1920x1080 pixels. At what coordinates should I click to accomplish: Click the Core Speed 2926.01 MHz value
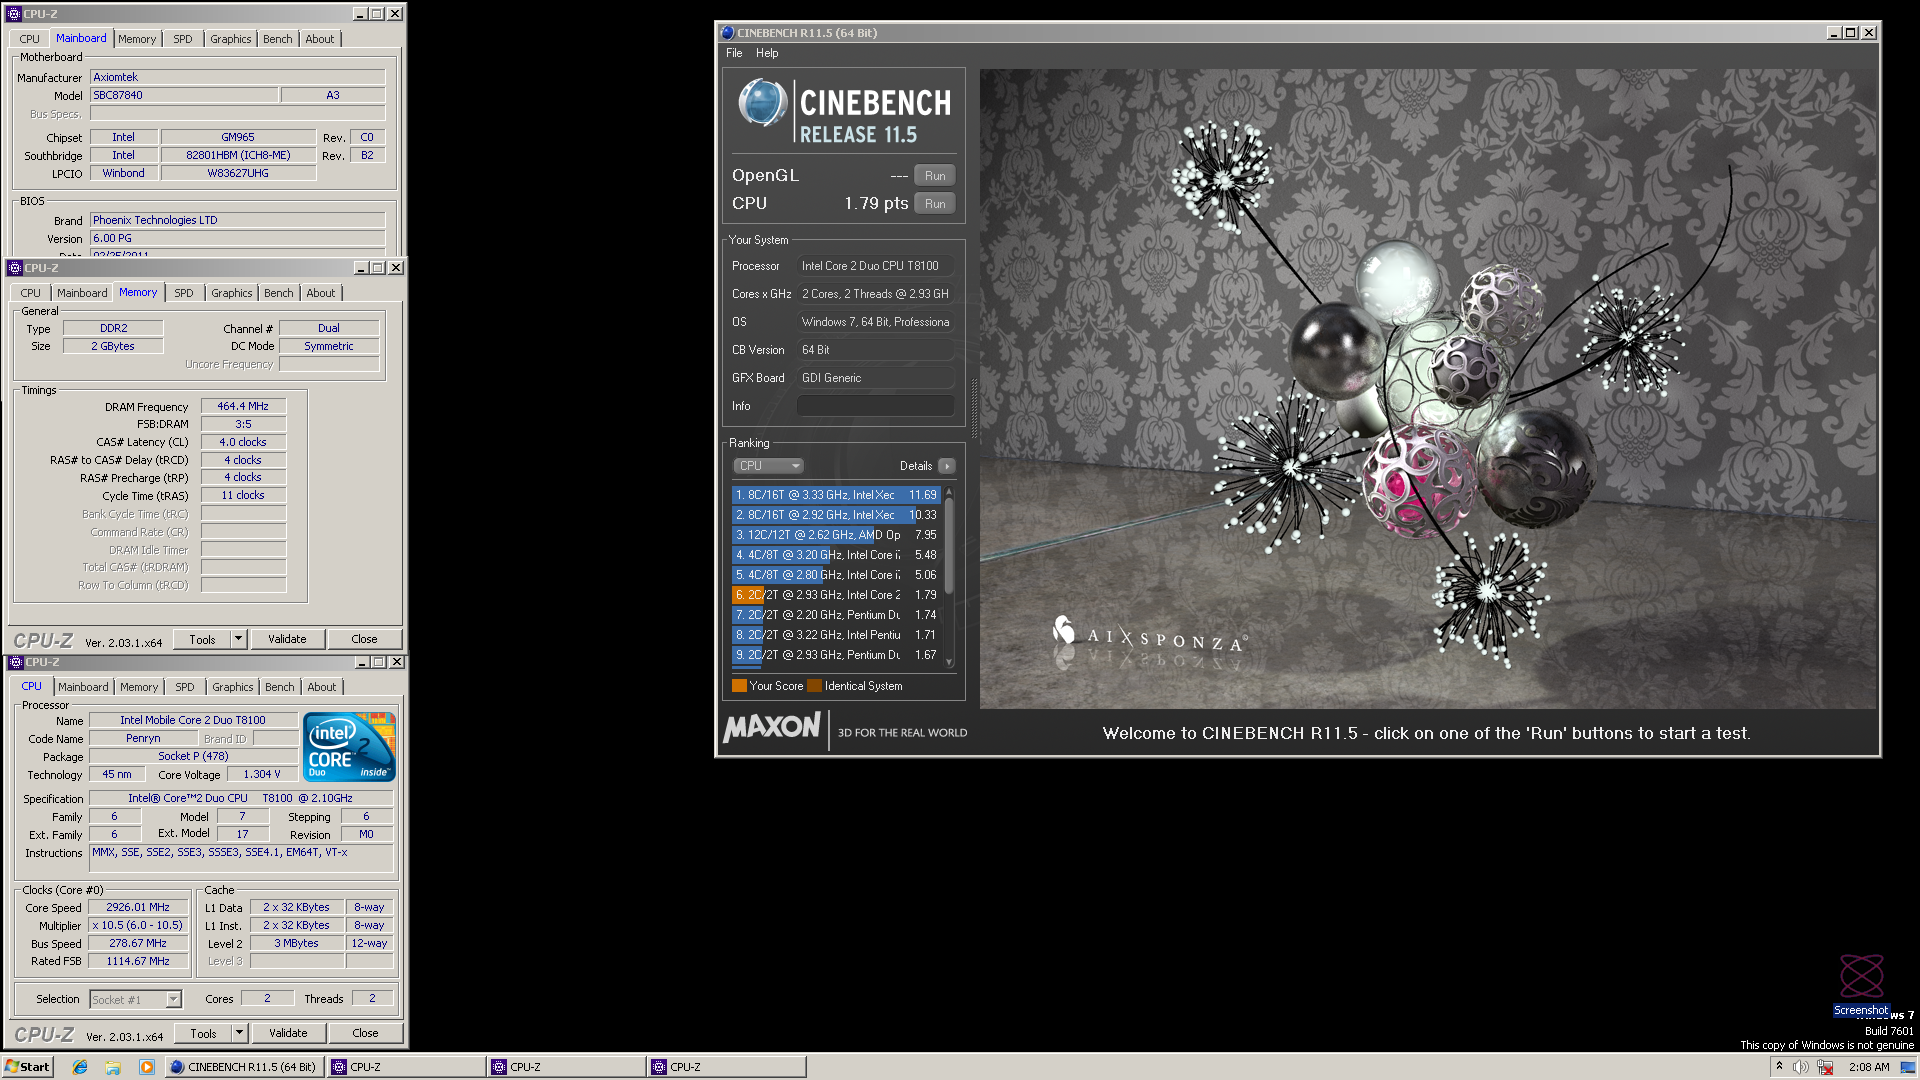click(x=138, y=908)
